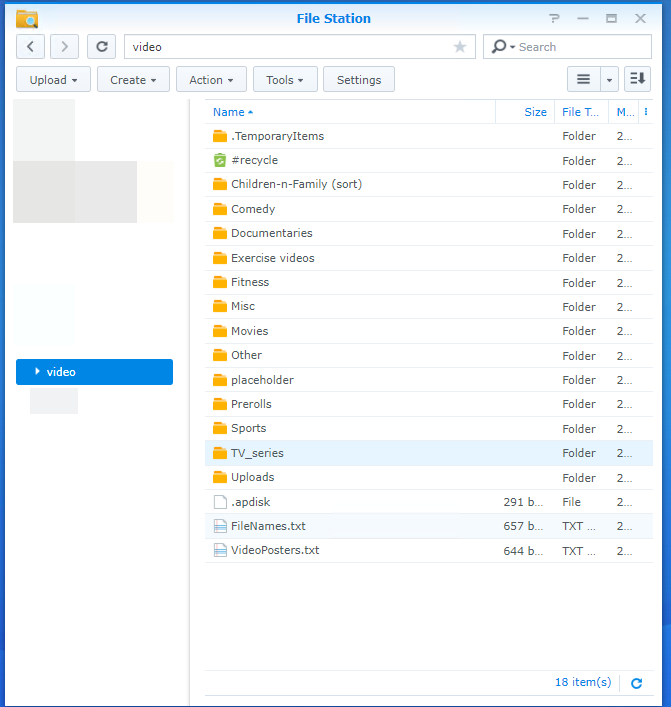Click the VideoPosters.txt document icon
Image resolution: width=671 pixels, height=707 pixels.
(x=220, y=550)
